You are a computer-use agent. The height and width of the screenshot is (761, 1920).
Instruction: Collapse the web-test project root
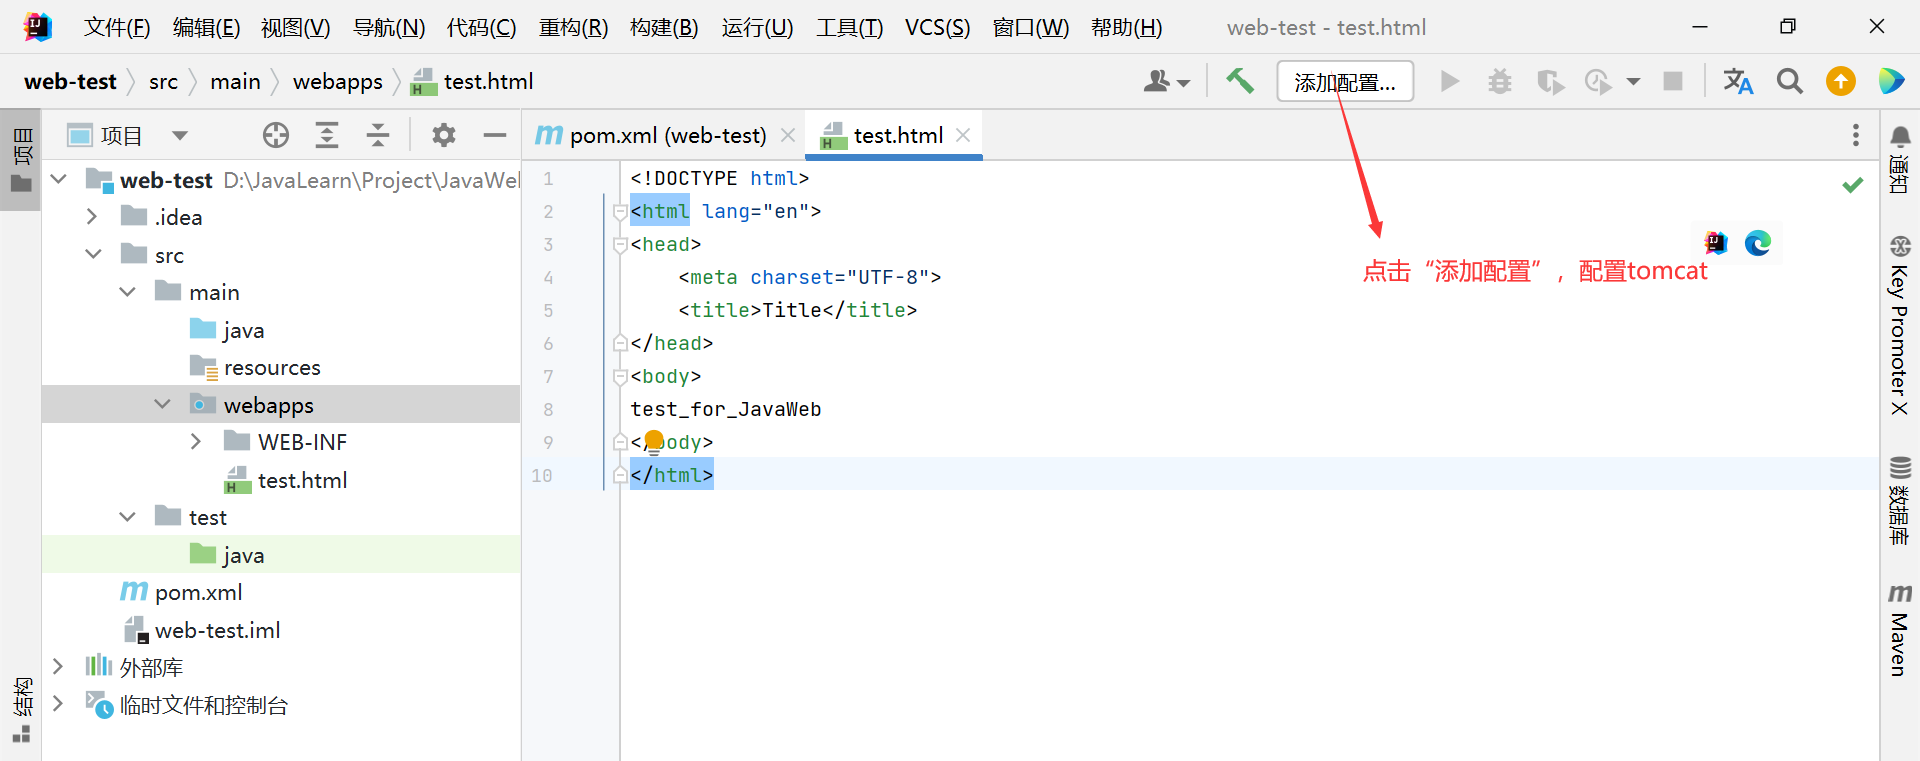[x=59, y=180]
